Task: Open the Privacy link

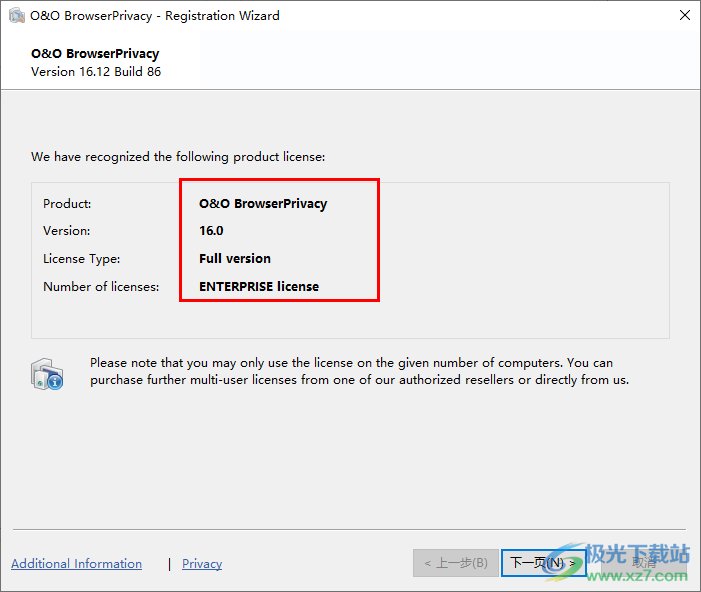Action: click(202, 563)
